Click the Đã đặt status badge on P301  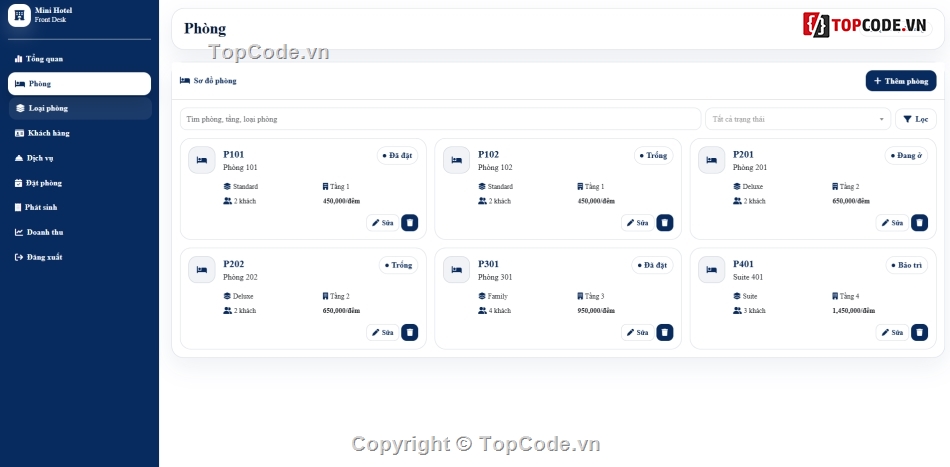point(653,265)
